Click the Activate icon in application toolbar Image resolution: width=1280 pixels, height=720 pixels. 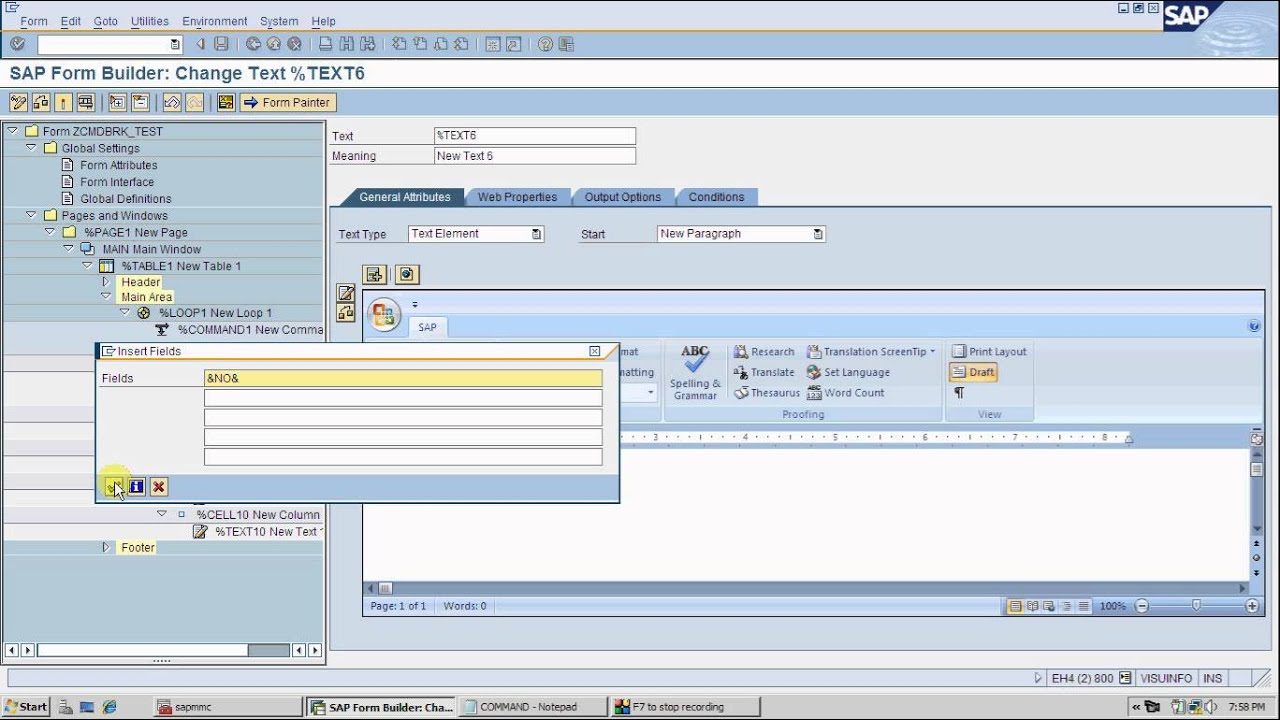pyautogui.click(x=63, y=102)
